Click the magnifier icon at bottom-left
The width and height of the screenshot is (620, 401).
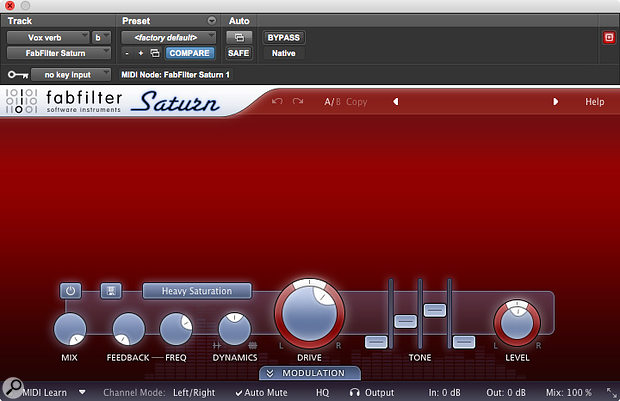point(13,388)
